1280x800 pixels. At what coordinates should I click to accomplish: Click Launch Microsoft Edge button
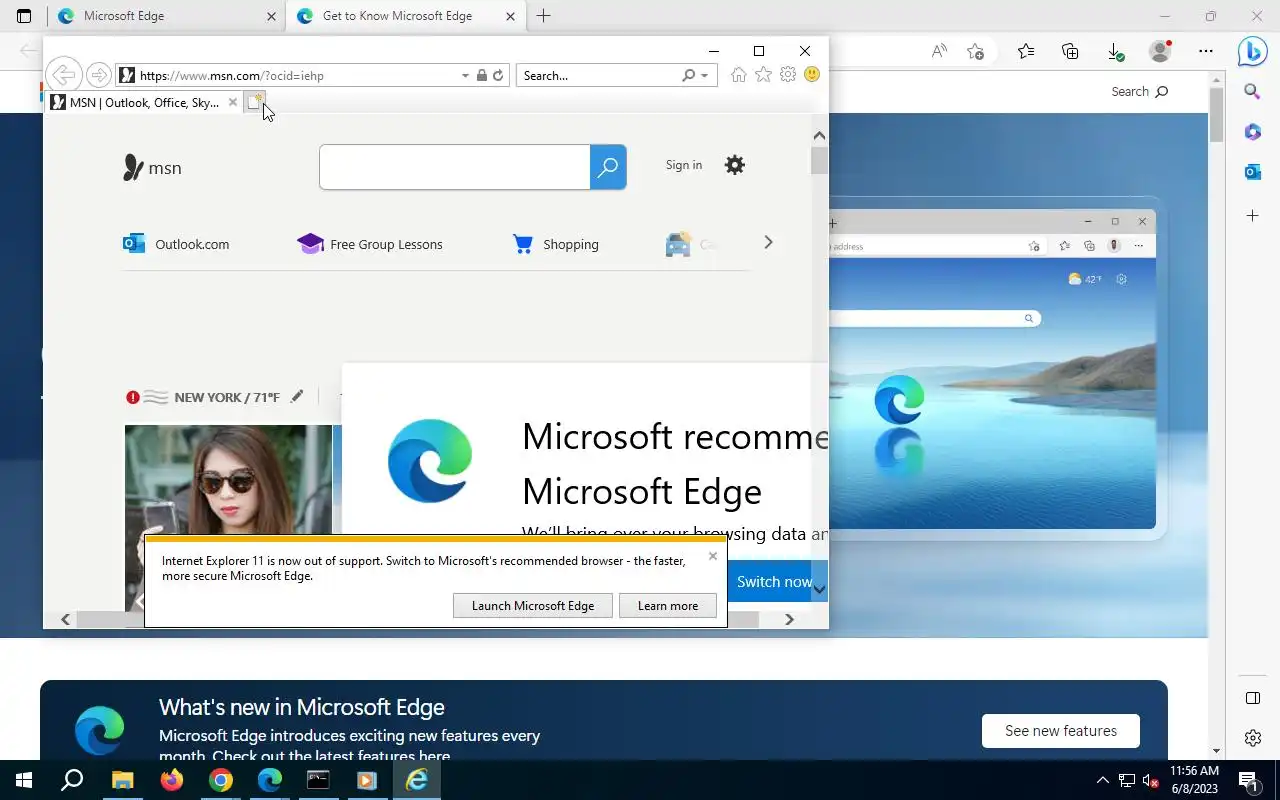click(x=533, y=605)
